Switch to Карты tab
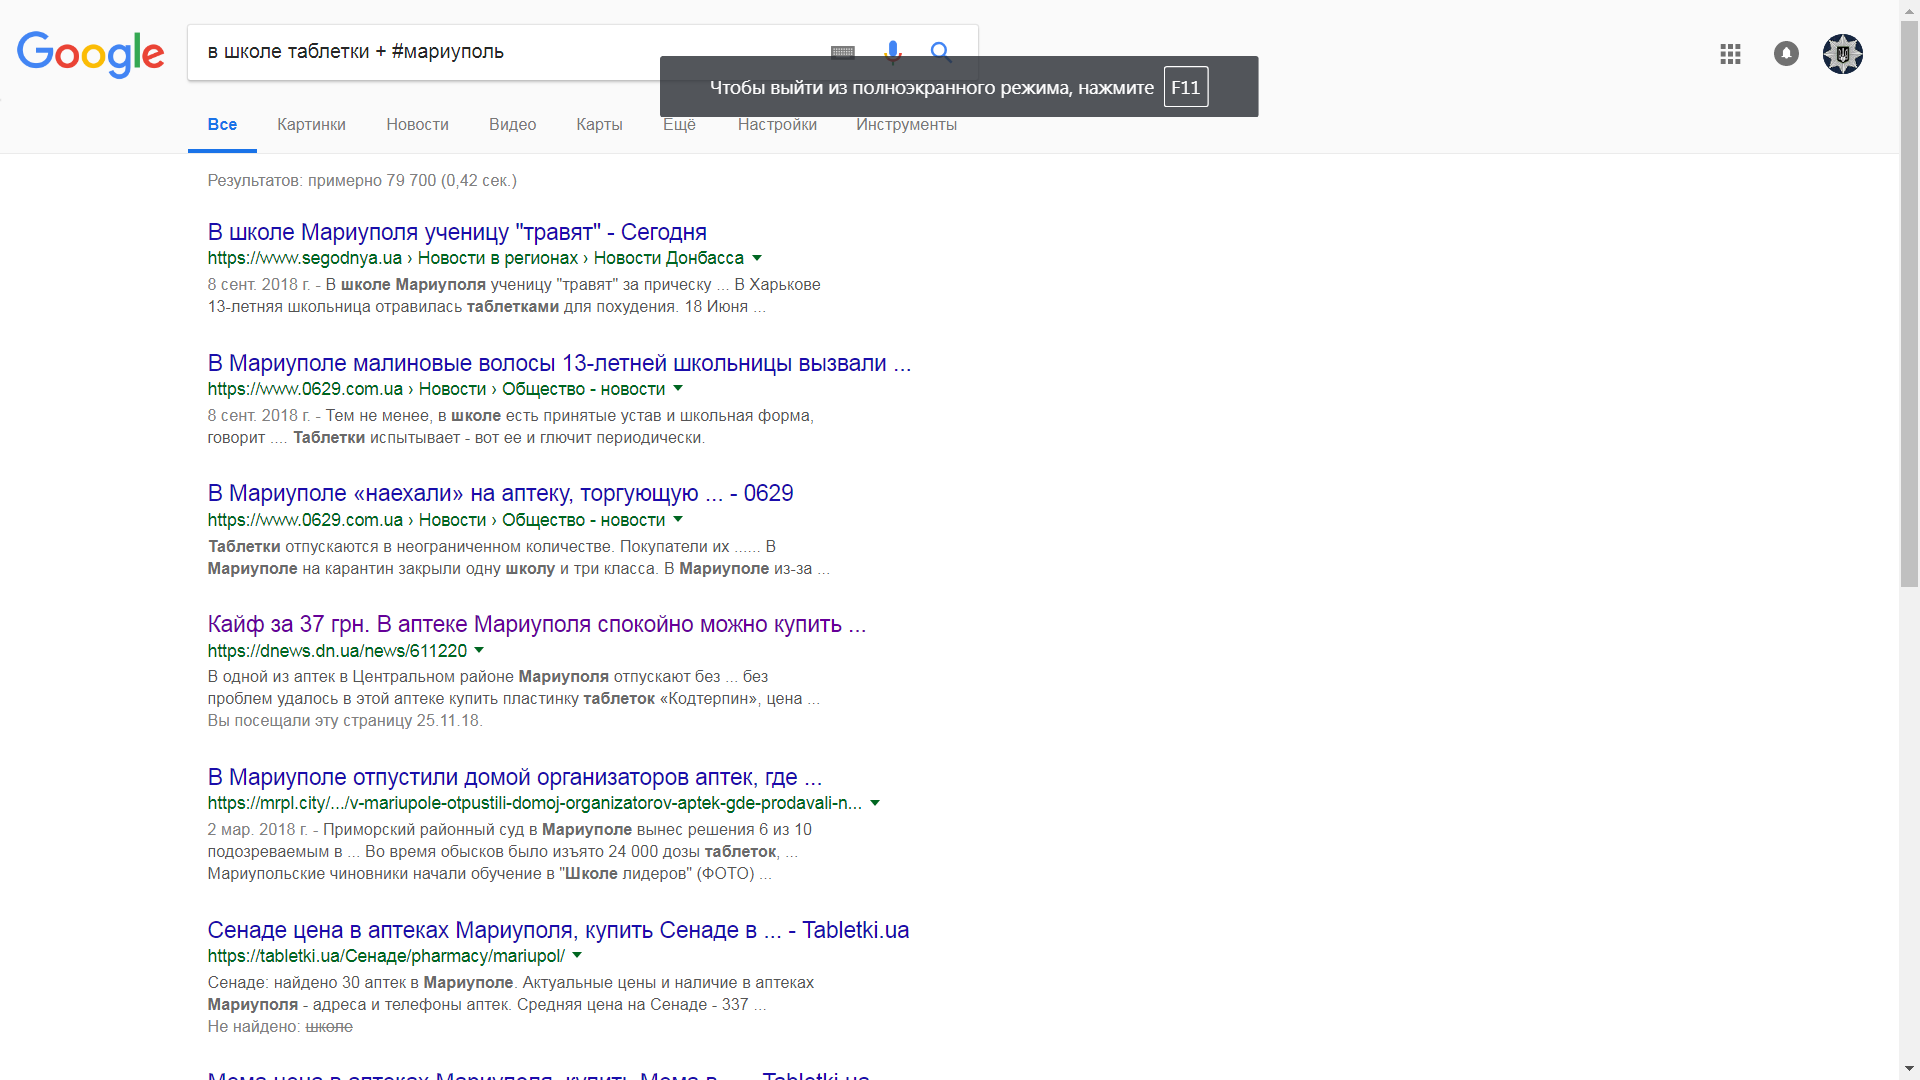The height and width of the screenshot is (1080, 1920). [x=599, y=125]
